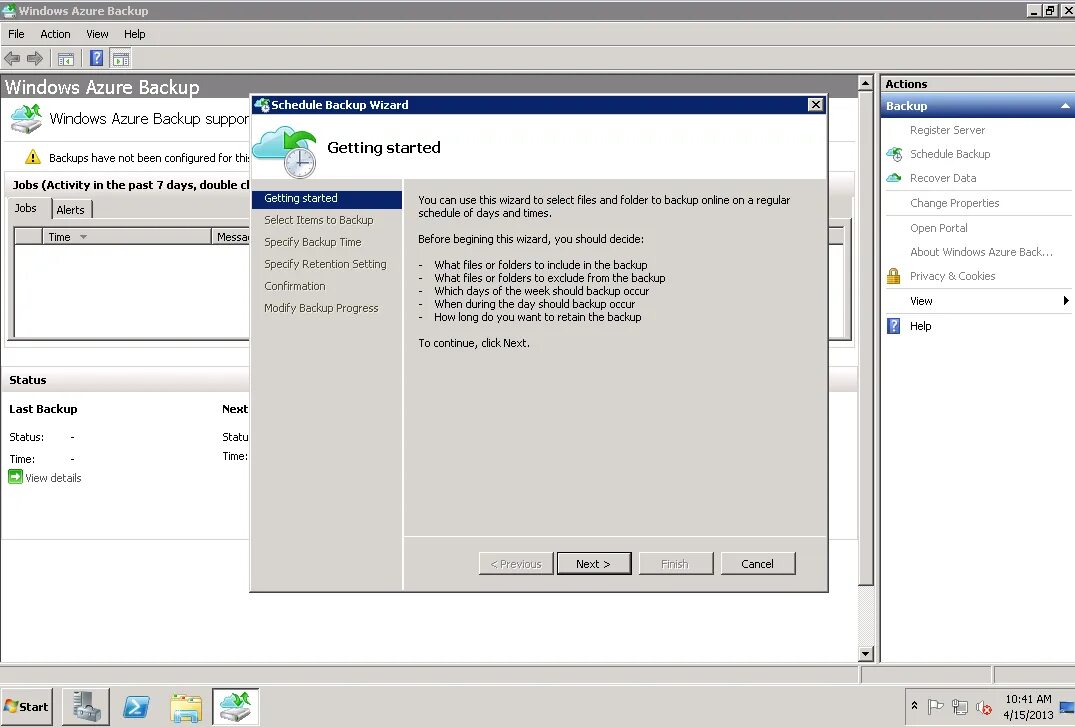1075x727 pixels.
Task: Click the down arrow on the right scrollbar
Action: coord(864,652)
